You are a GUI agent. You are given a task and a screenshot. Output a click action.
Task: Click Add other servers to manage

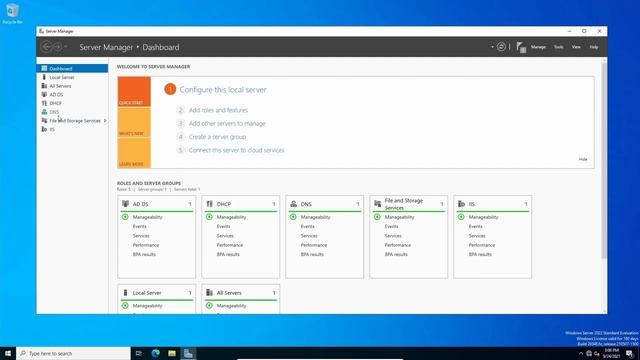227,123
